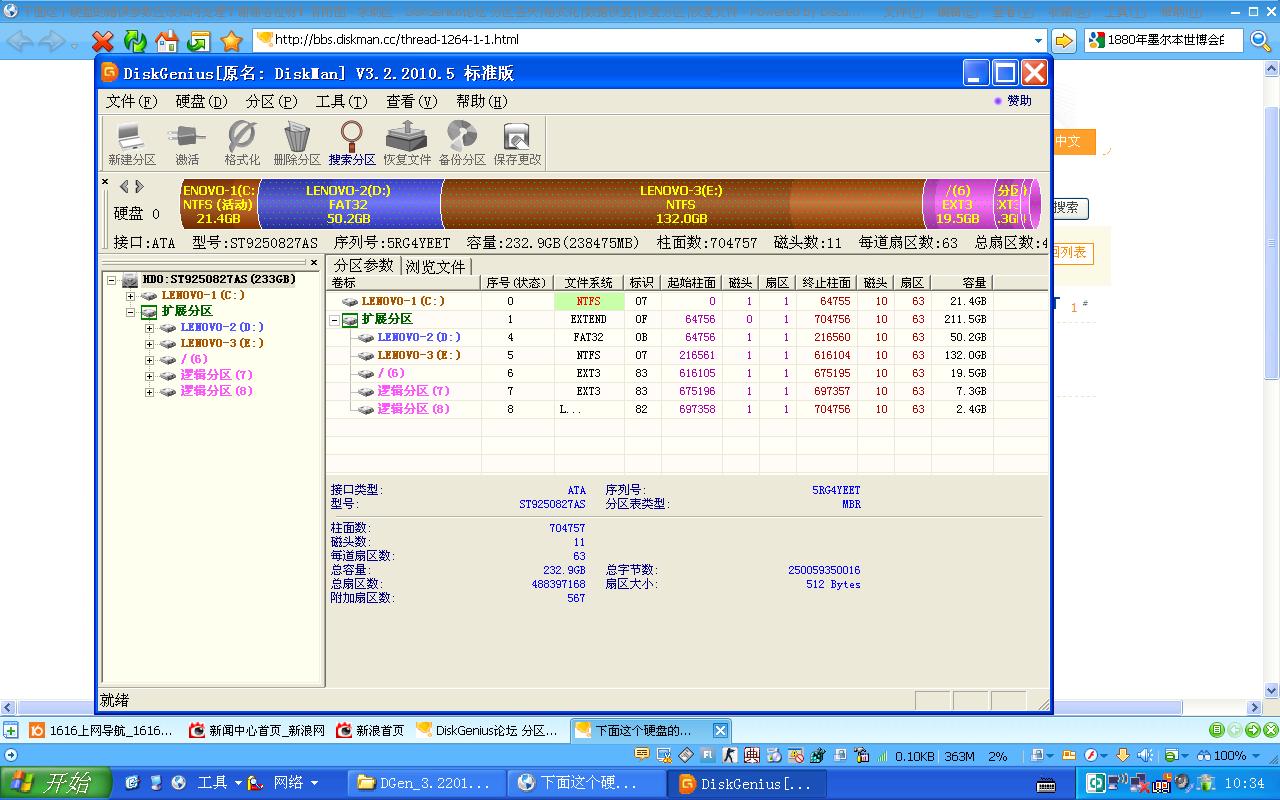The width and height of the screenshot is (1280, 800).
Task: Switch to browser tab DiskGenius论坛 分区
Action: (489, 730)
